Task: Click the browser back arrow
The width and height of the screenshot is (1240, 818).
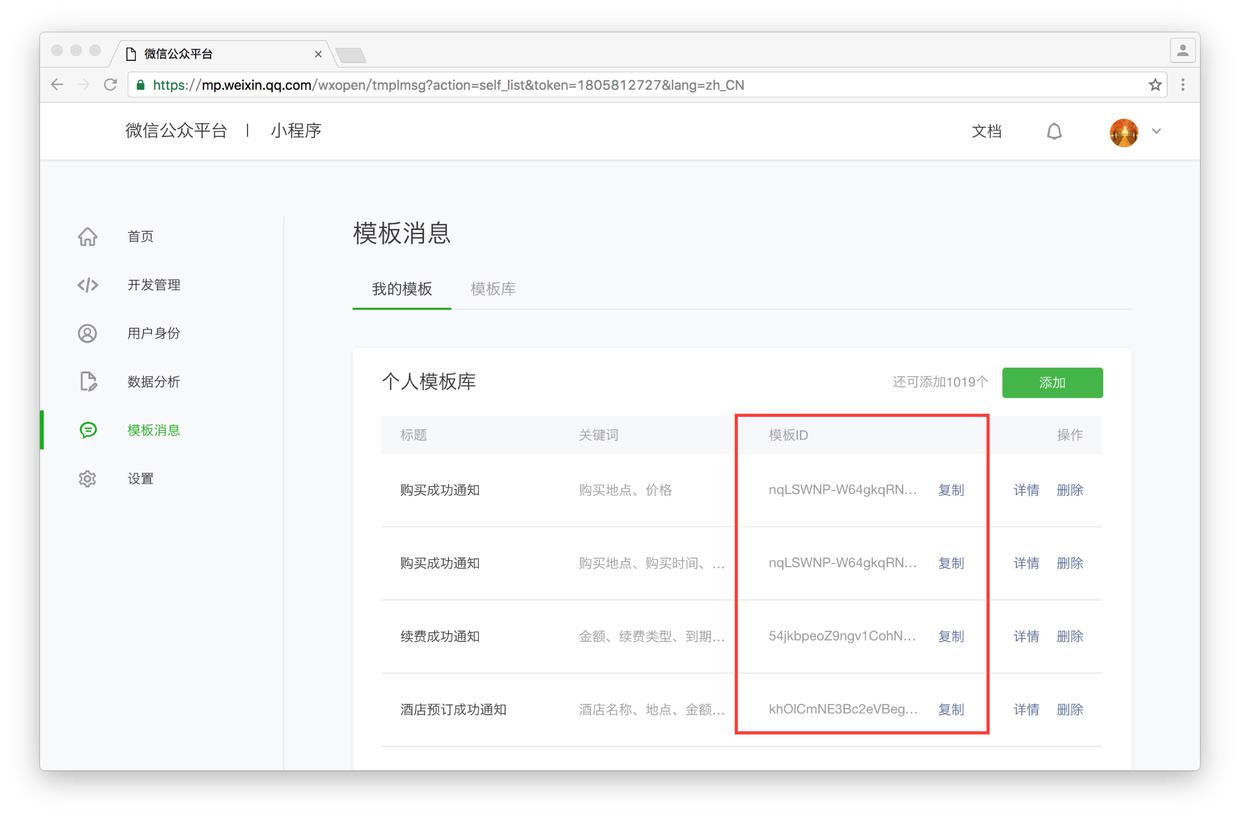Action: tap(57, 85)
